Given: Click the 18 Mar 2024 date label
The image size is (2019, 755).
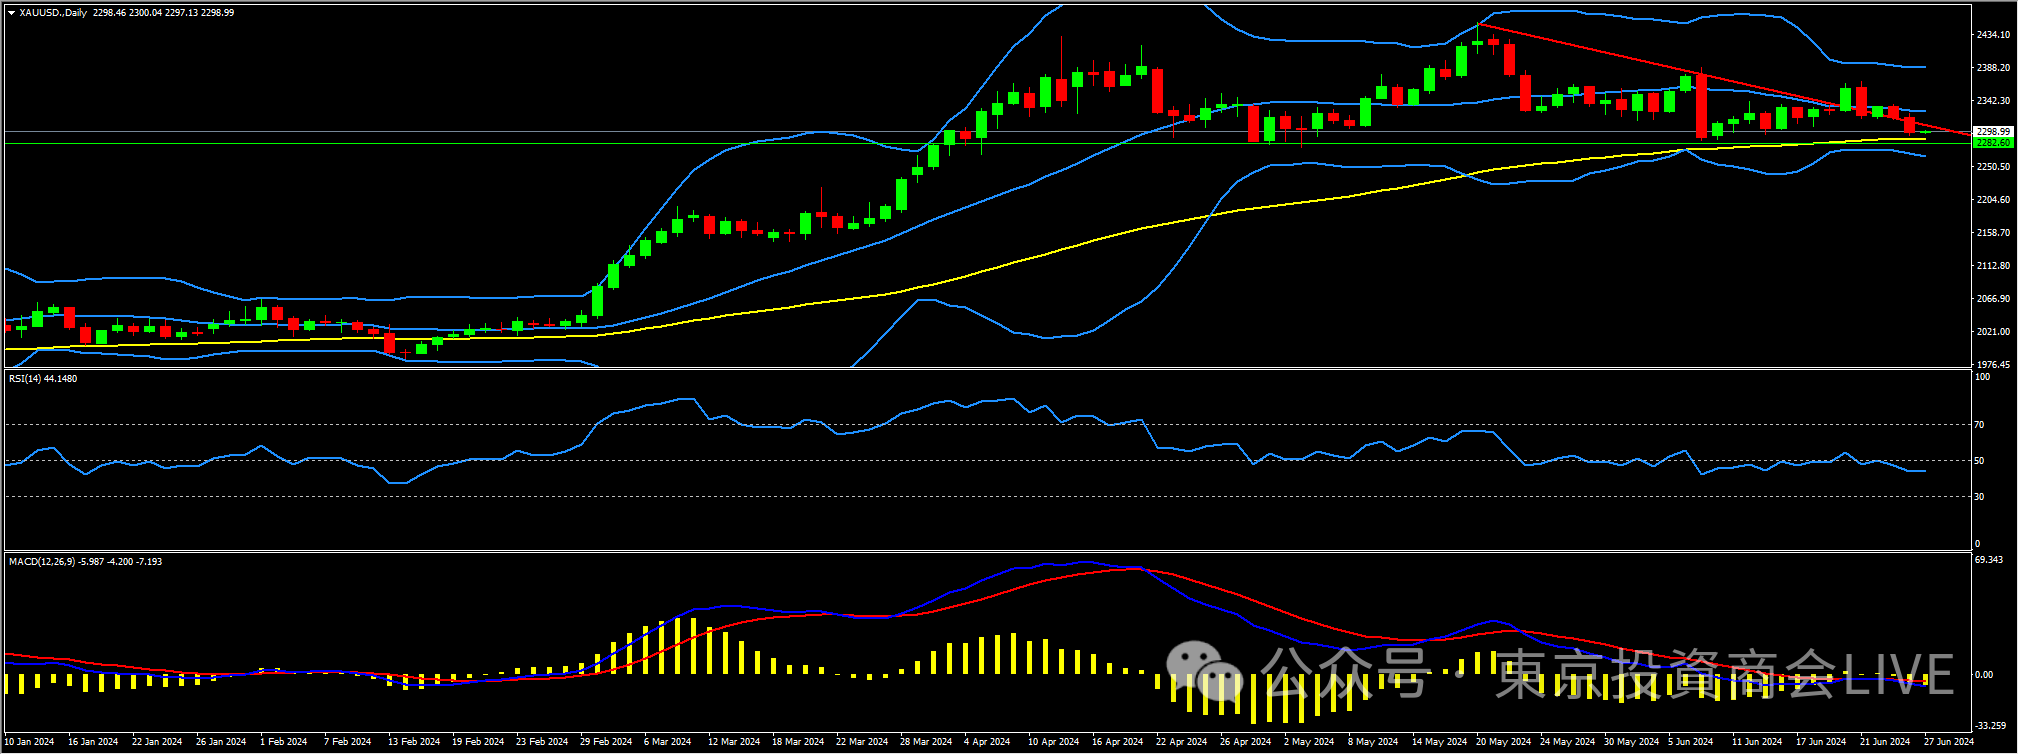Looking at the screenshot, I should click(798, 742).
